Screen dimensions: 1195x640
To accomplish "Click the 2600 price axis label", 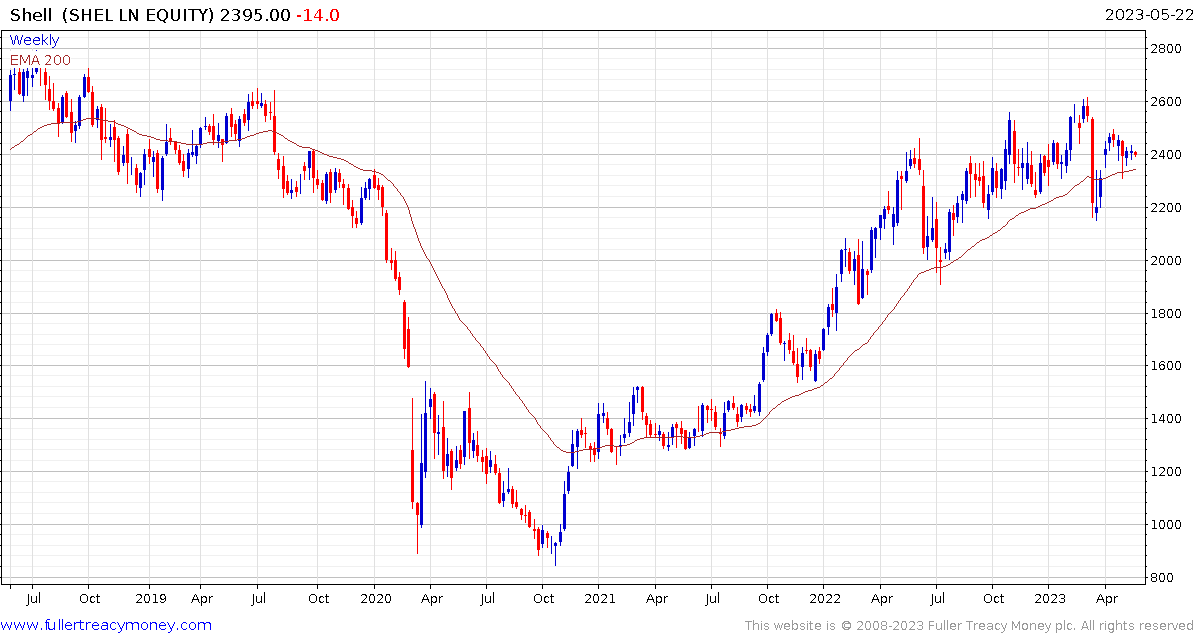I will click(x=1168, y=102).
